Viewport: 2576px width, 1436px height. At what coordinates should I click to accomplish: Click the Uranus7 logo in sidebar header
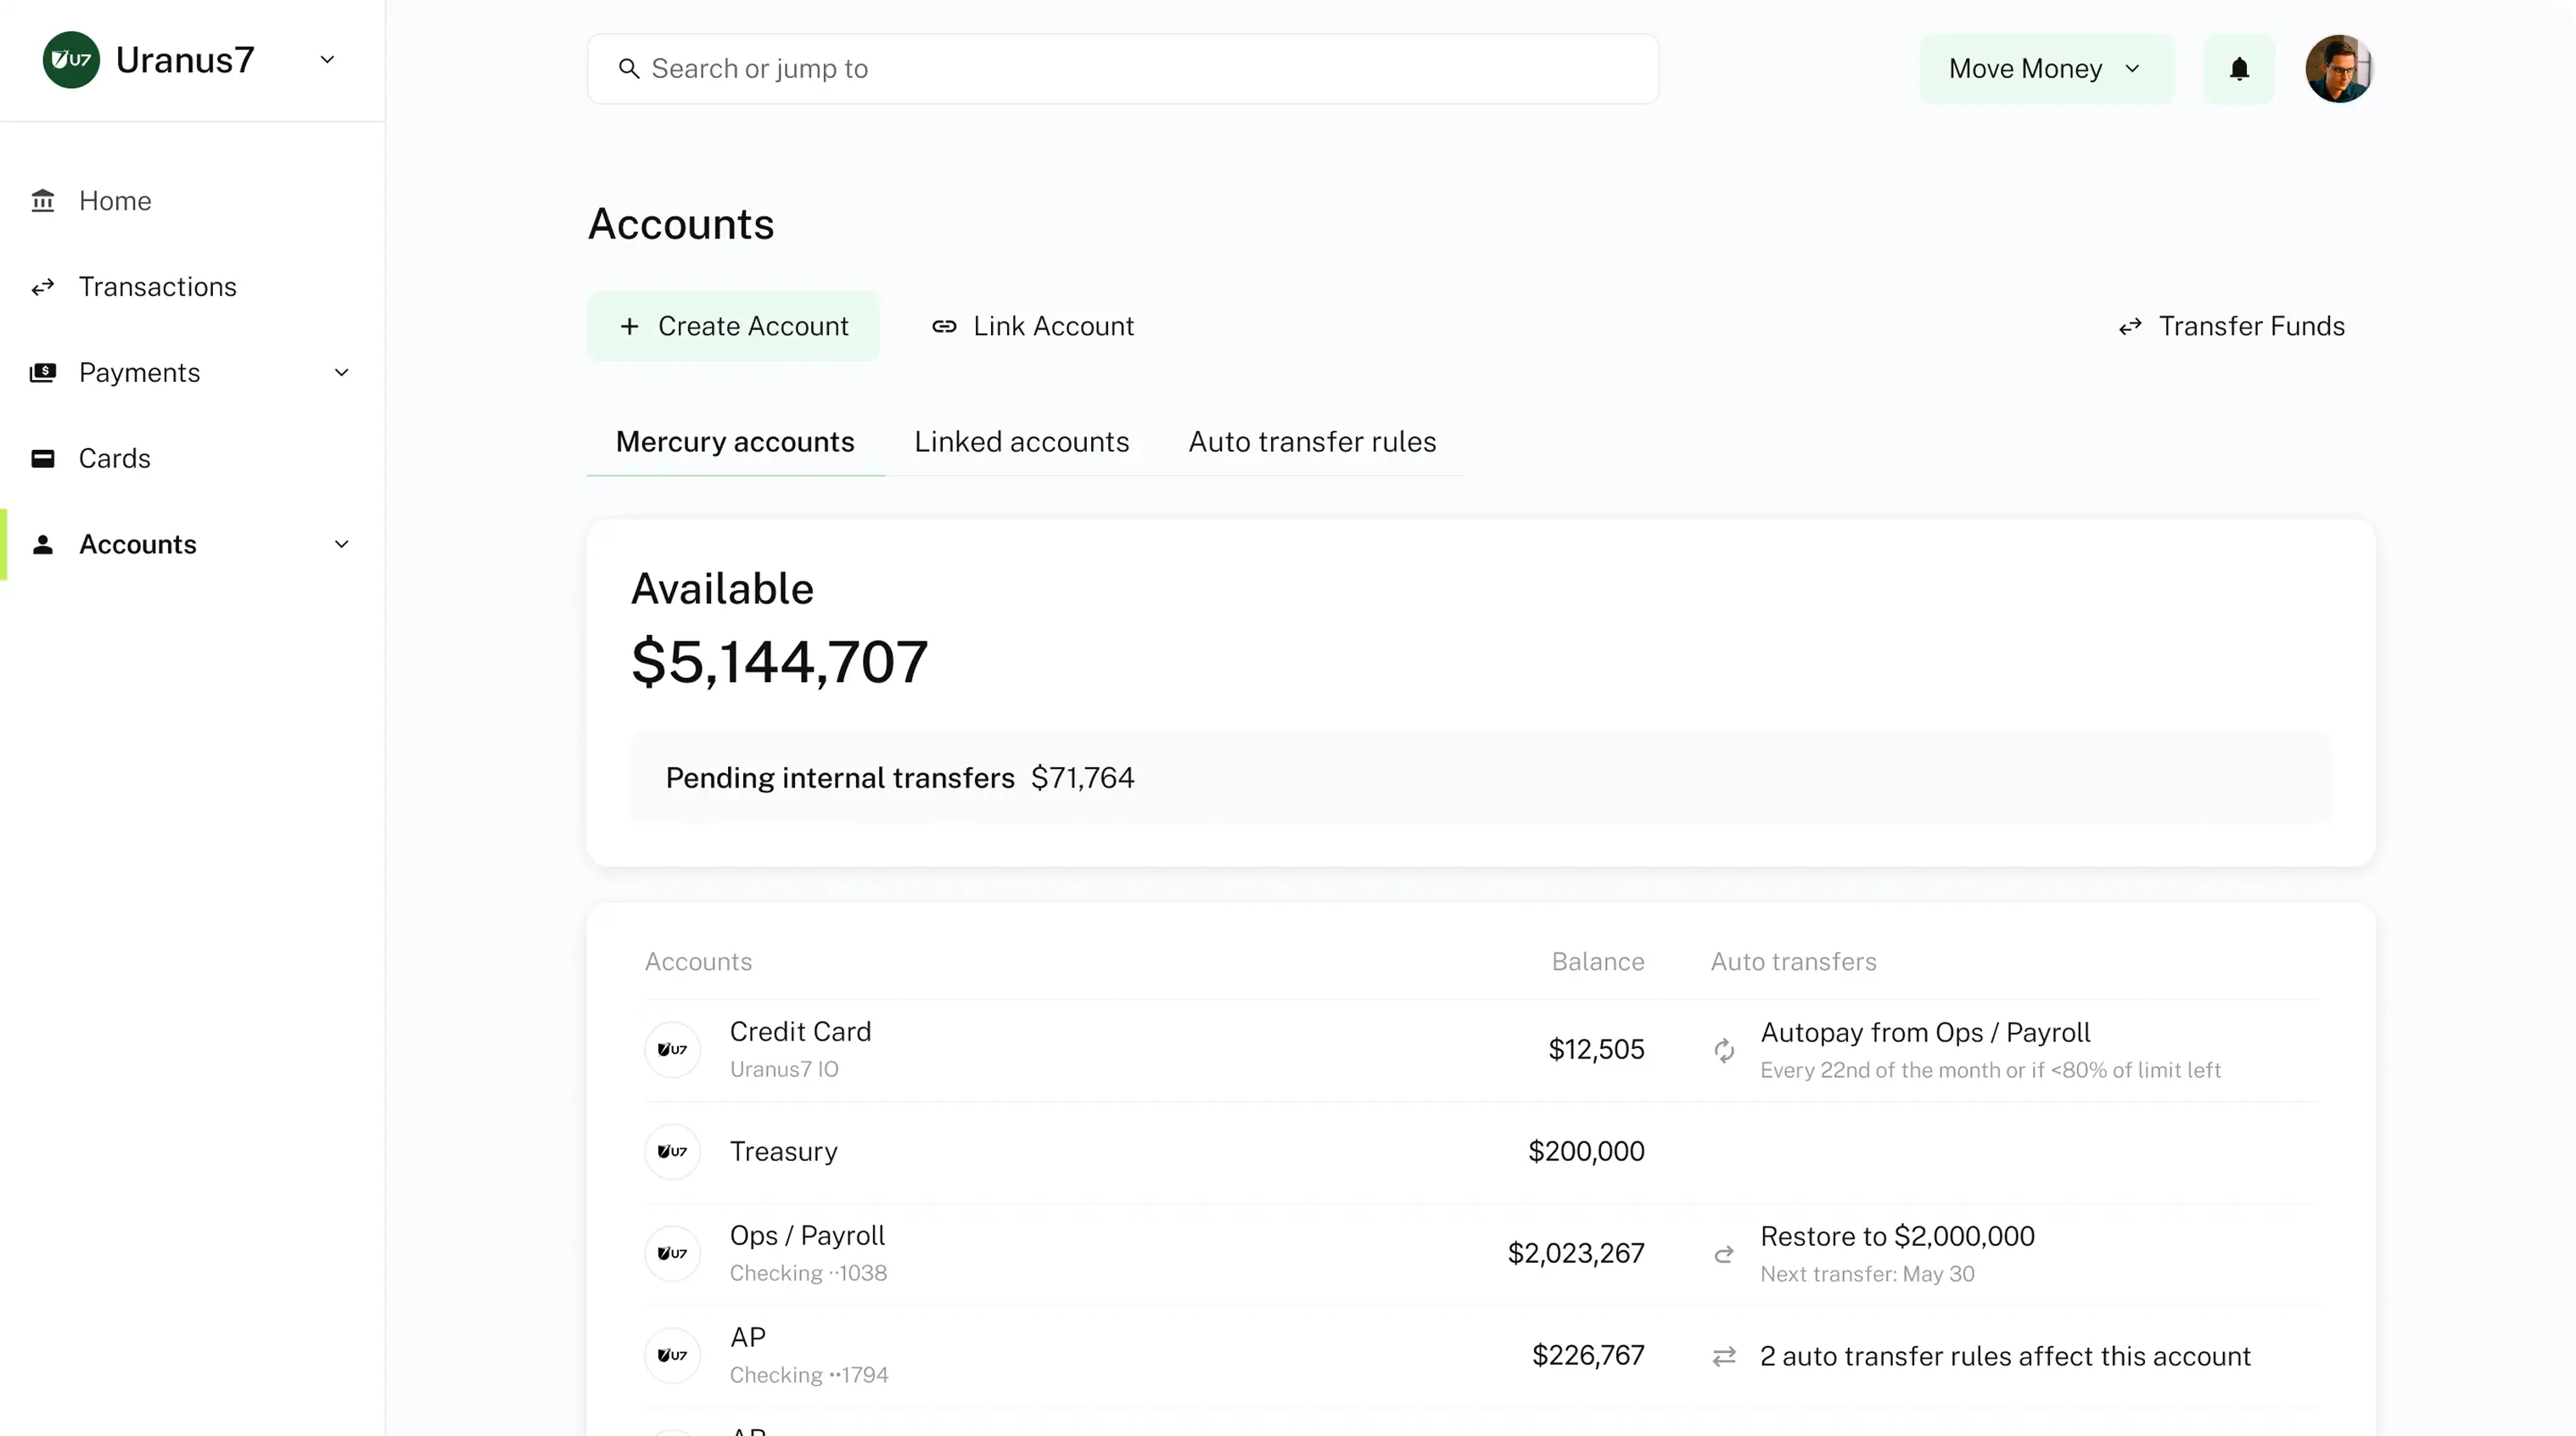click(x=71, y=60)
